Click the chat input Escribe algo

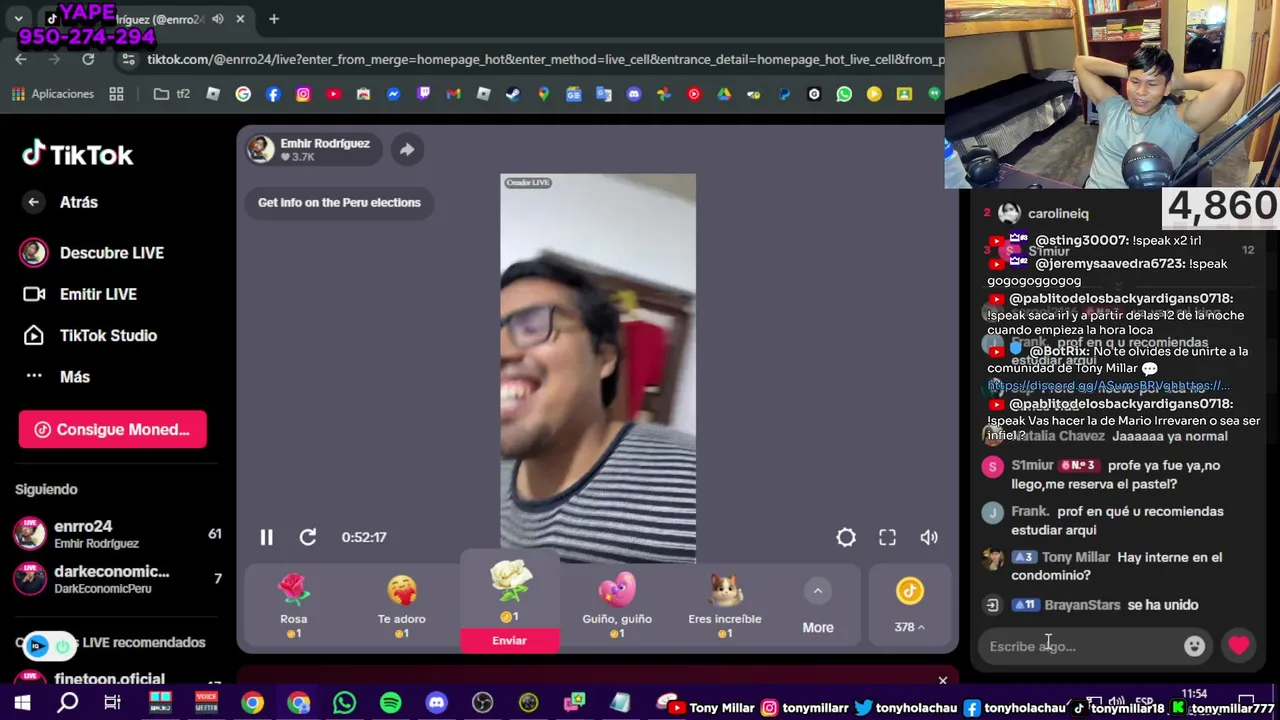(x=1080, y=646)
